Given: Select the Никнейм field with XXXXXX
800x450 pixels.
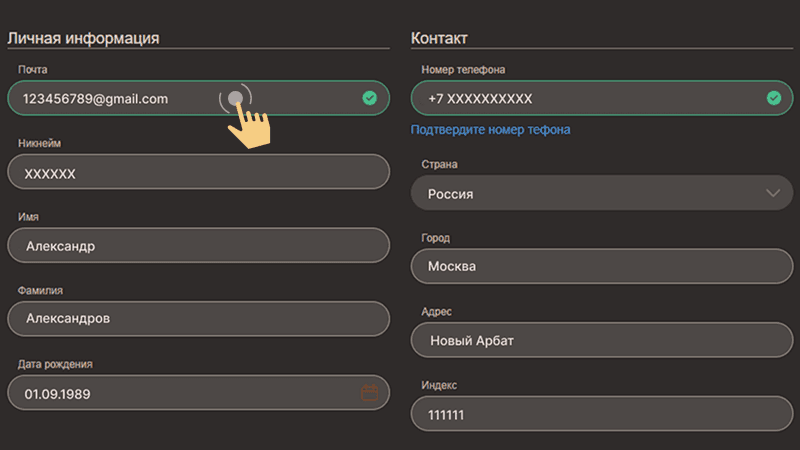Looking at the screenshot, I should point(198,172).
